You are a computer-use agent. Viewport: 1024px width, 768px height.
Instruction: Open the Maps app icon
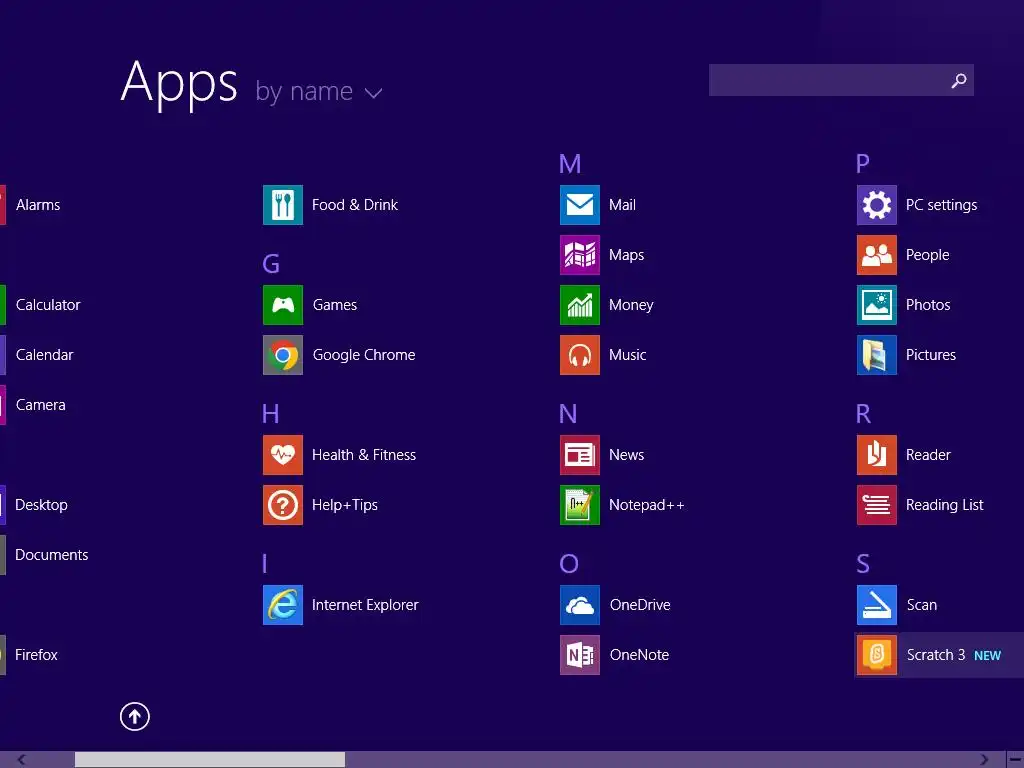[x=580, y=255]
